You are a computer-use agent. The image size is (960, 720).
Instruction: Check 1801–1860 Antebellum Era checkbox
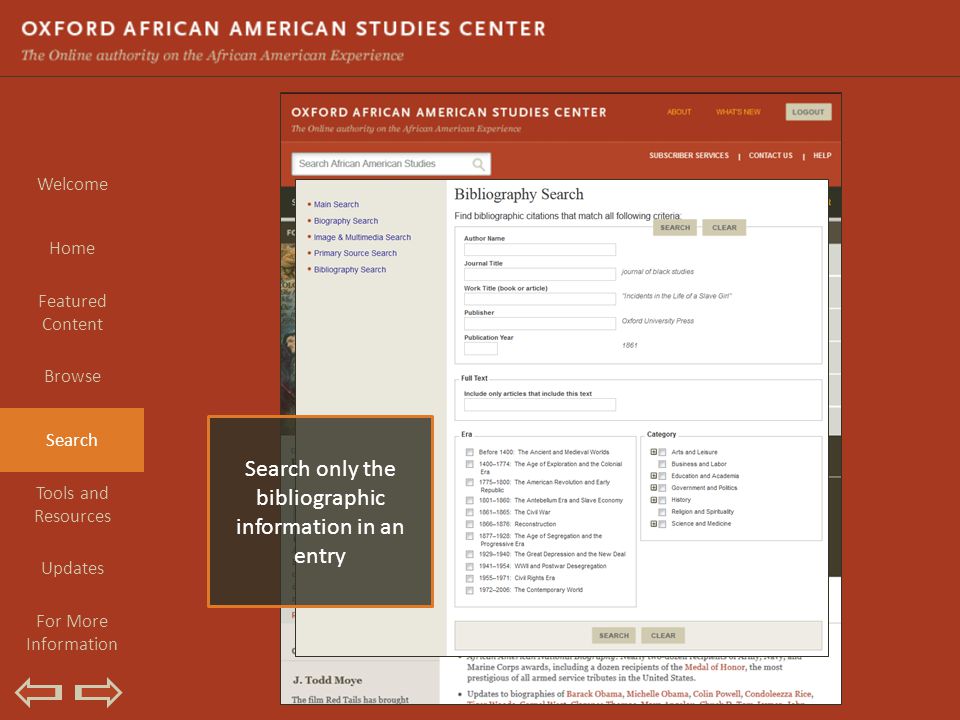(470, 501)
